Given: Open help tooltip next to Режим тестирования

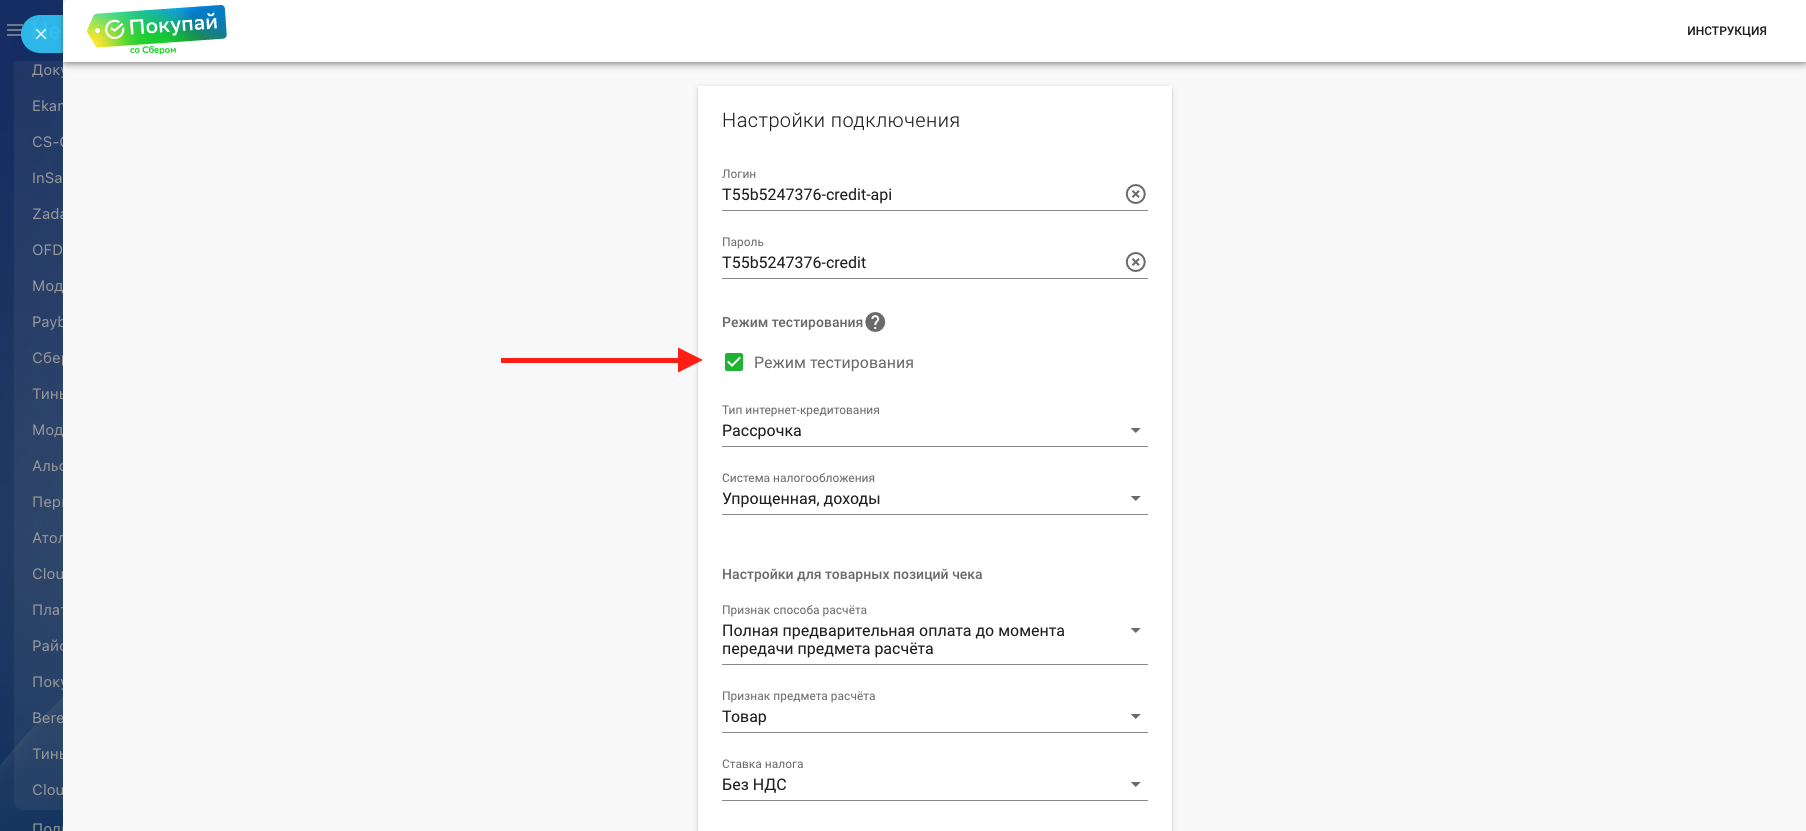Looking at the screenshot, I should [x=875, y=322].
